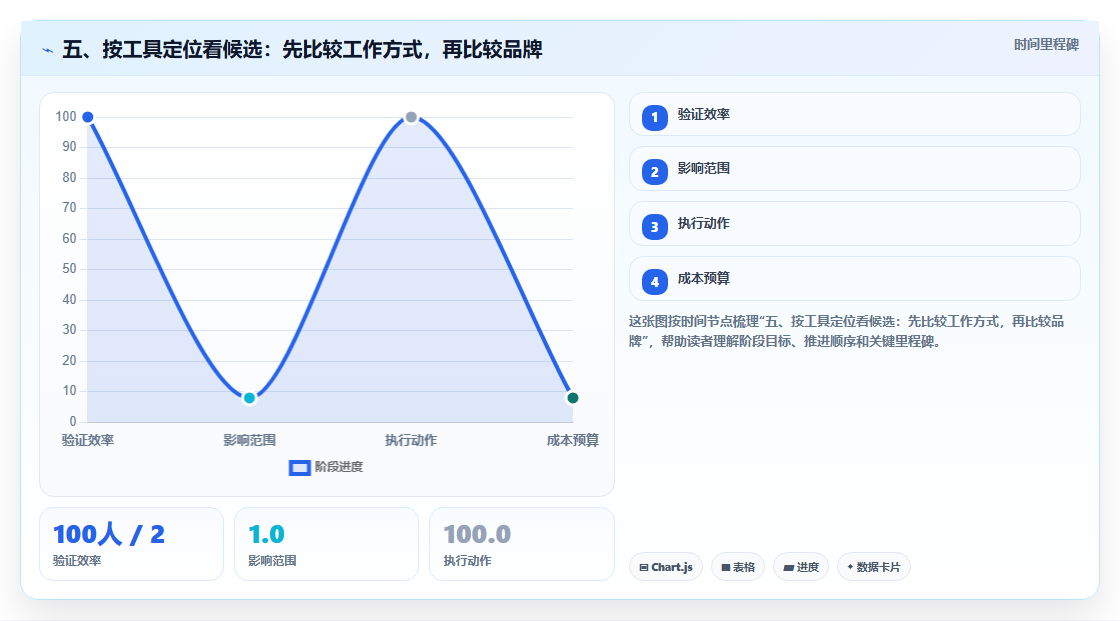The height and width of the screenshot is (621, 1120).
Task: Click the y-axis value 0
Action: [73, 422]
